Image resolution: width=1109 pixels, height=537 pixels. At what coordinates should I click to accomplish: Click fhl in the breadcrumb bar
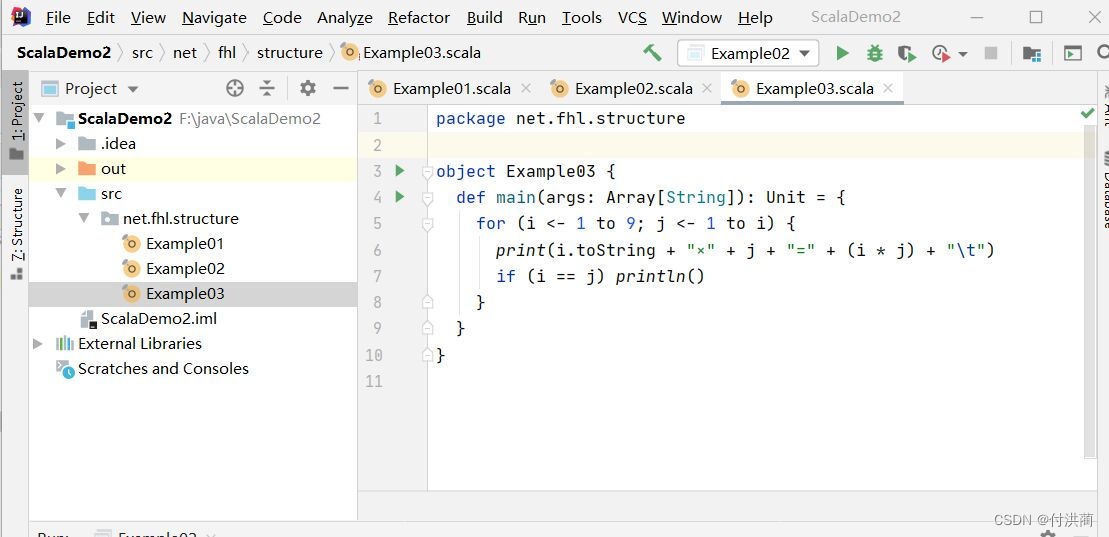[227, 53]
